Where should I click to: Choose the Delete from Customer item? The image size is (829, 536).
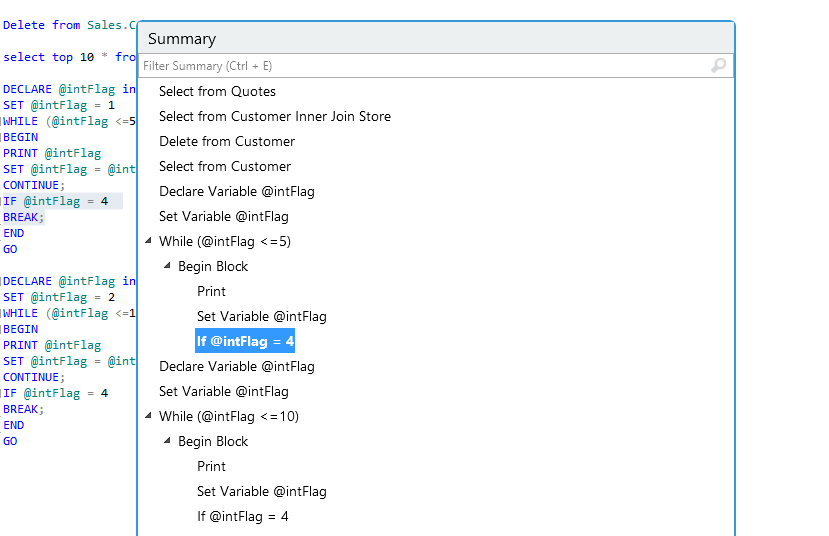[227, 141]
